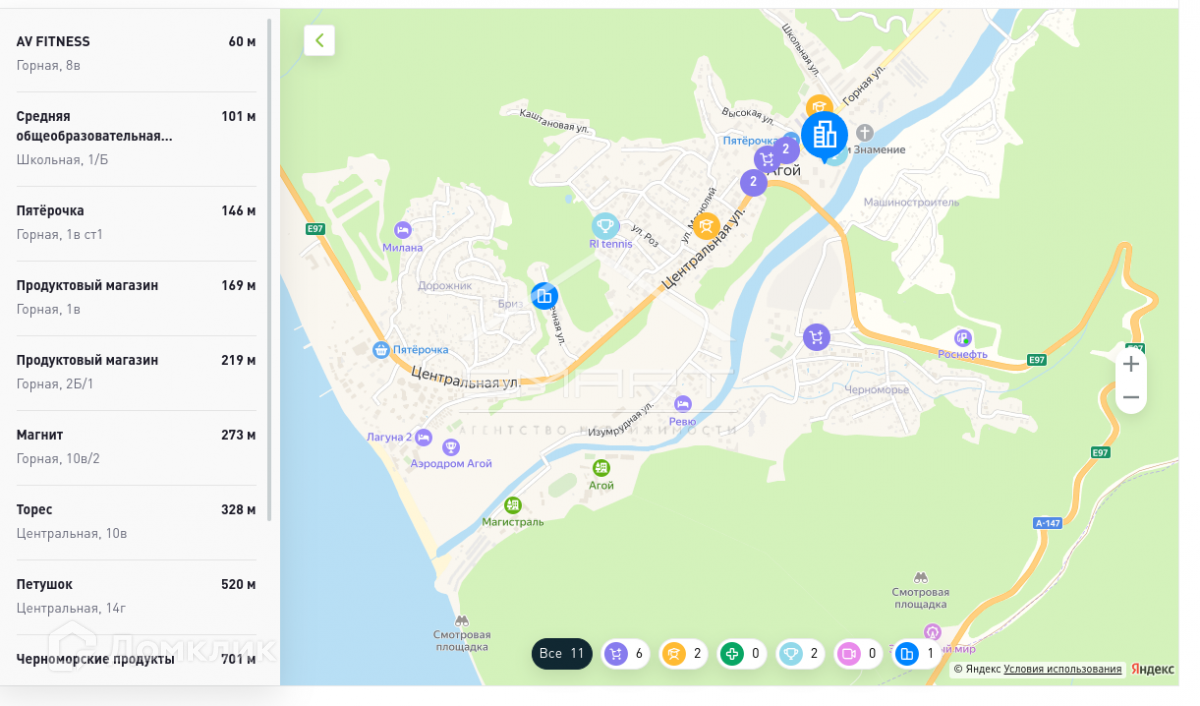
Task: Zoom out on the map
Action: pos(1131,397)
